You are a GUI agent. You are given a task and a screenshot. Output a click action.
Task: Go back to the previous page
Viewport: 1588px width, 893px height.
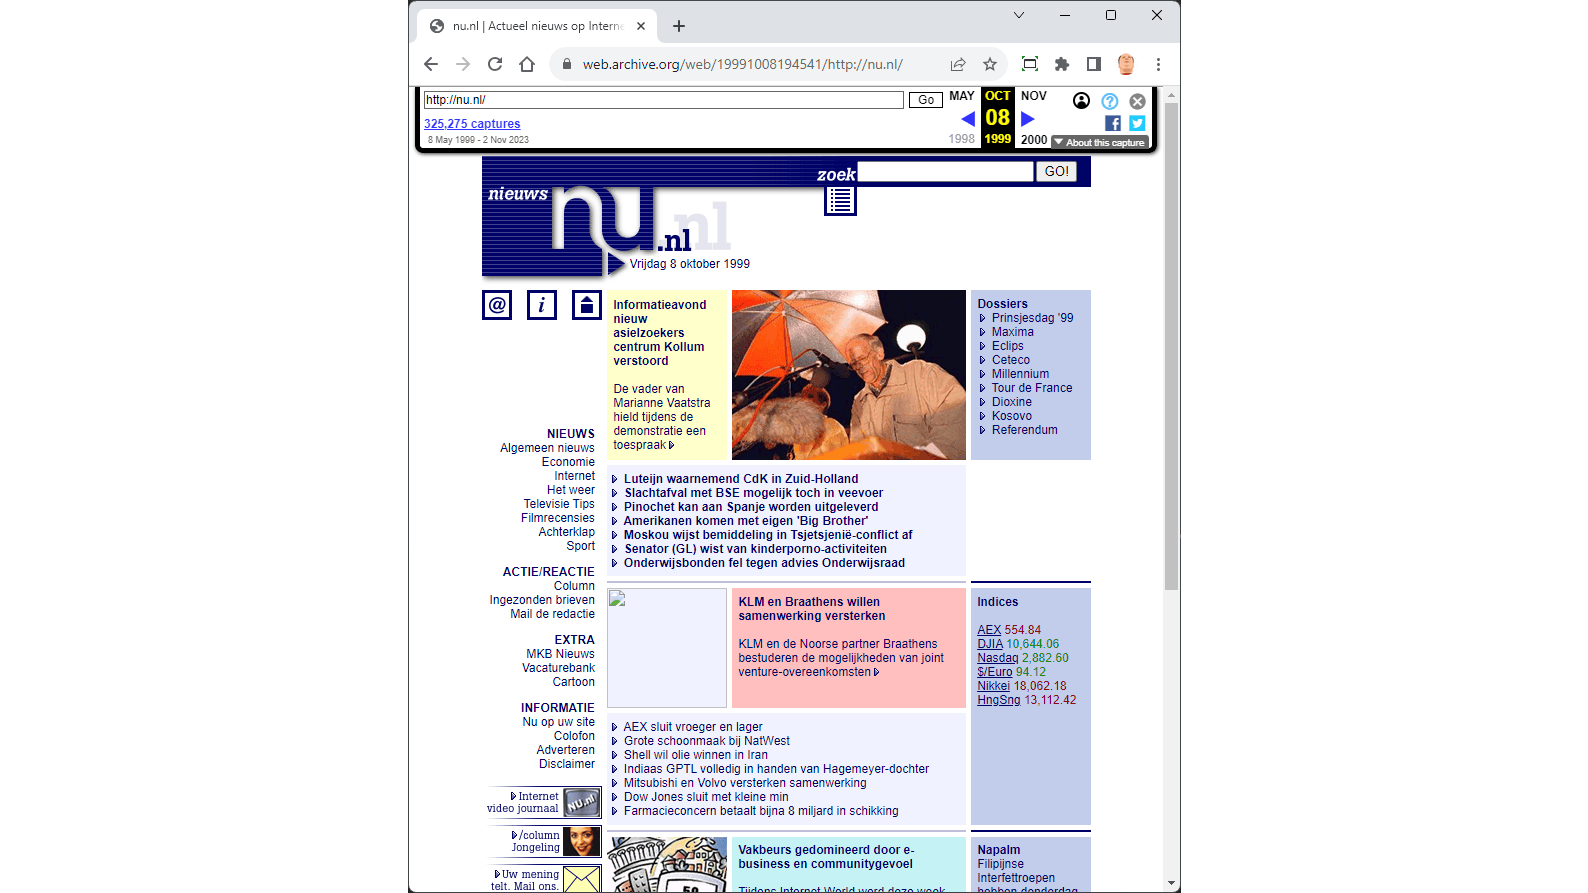431,64
